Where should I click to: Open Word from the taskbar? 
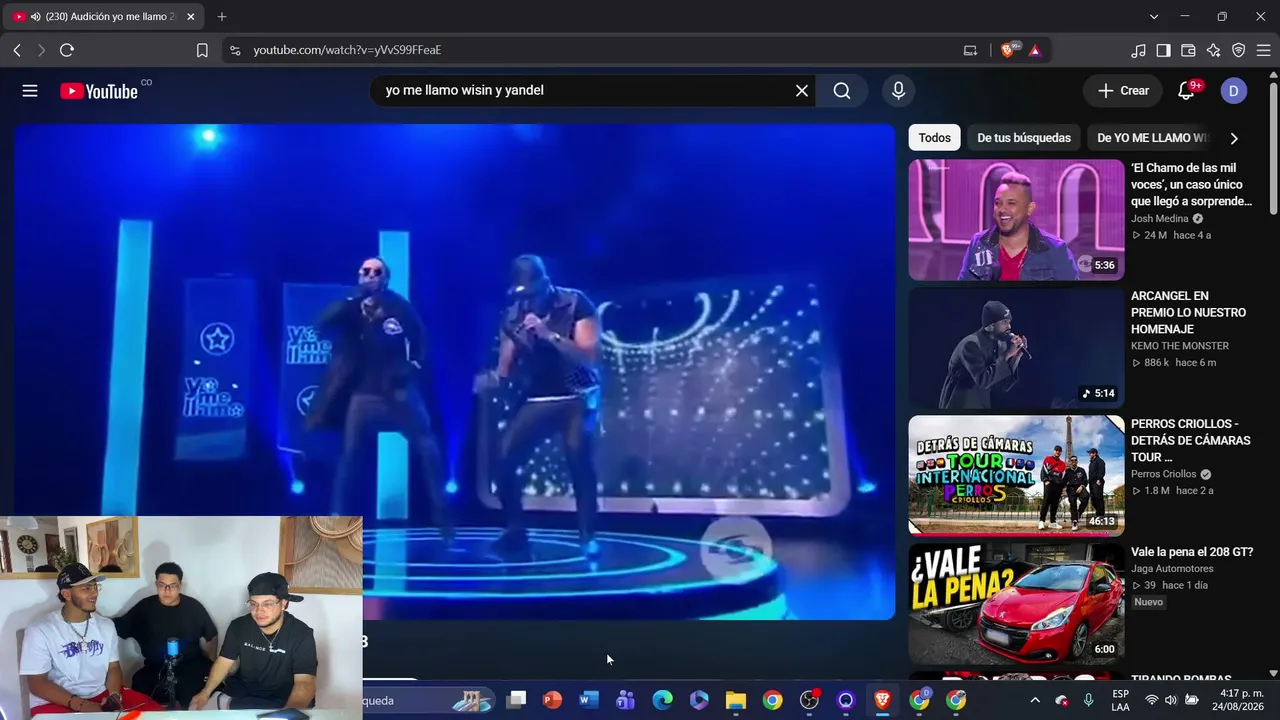(x=589, y=700)
